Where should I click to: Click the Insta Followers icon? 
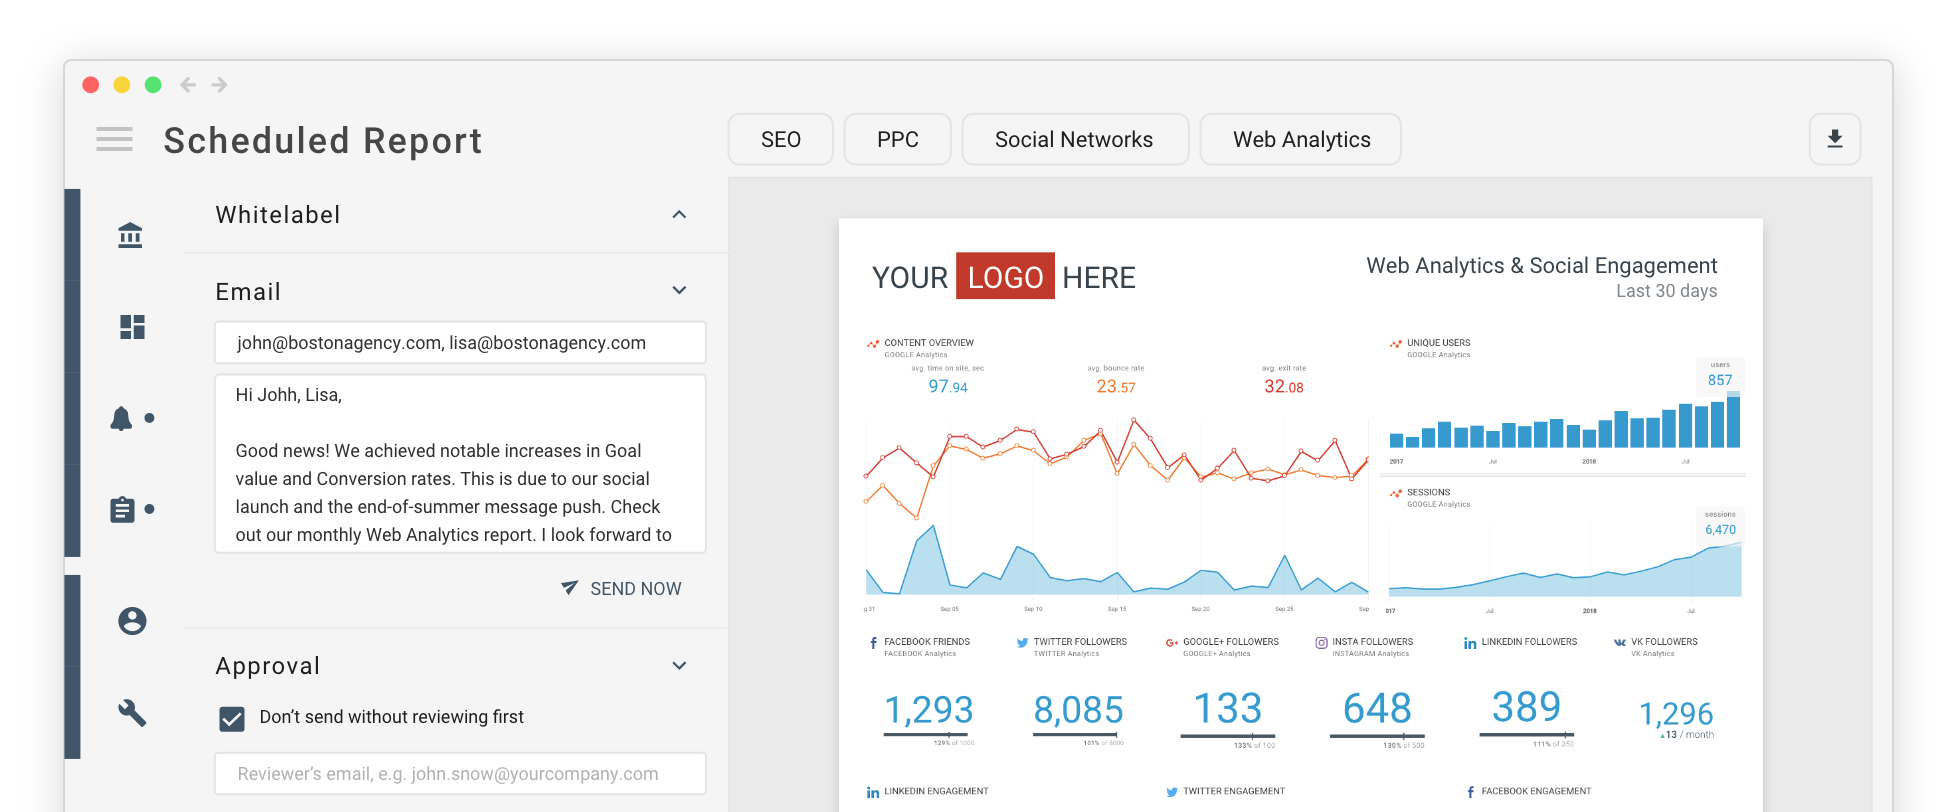1321,643
